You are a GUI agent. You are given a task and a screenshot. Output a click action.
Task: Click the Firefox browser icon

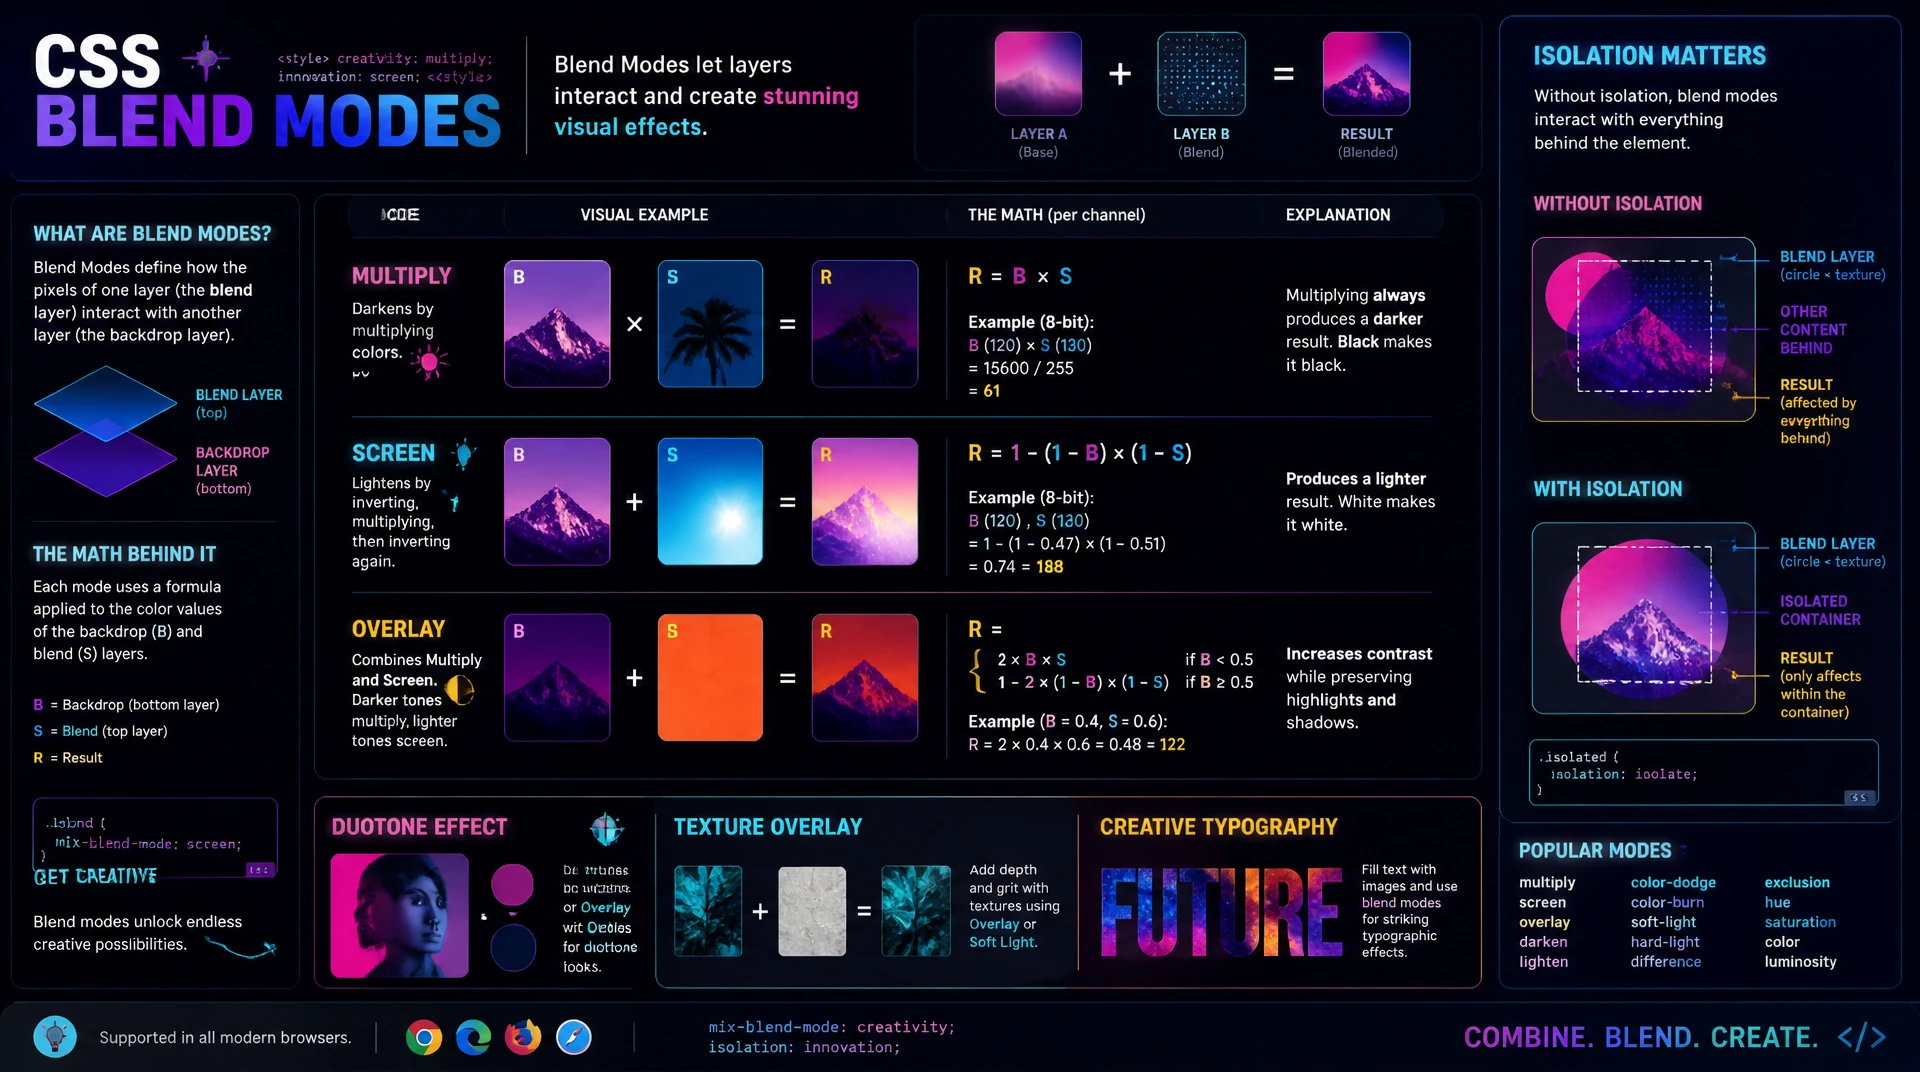[x=523, y=1038]
